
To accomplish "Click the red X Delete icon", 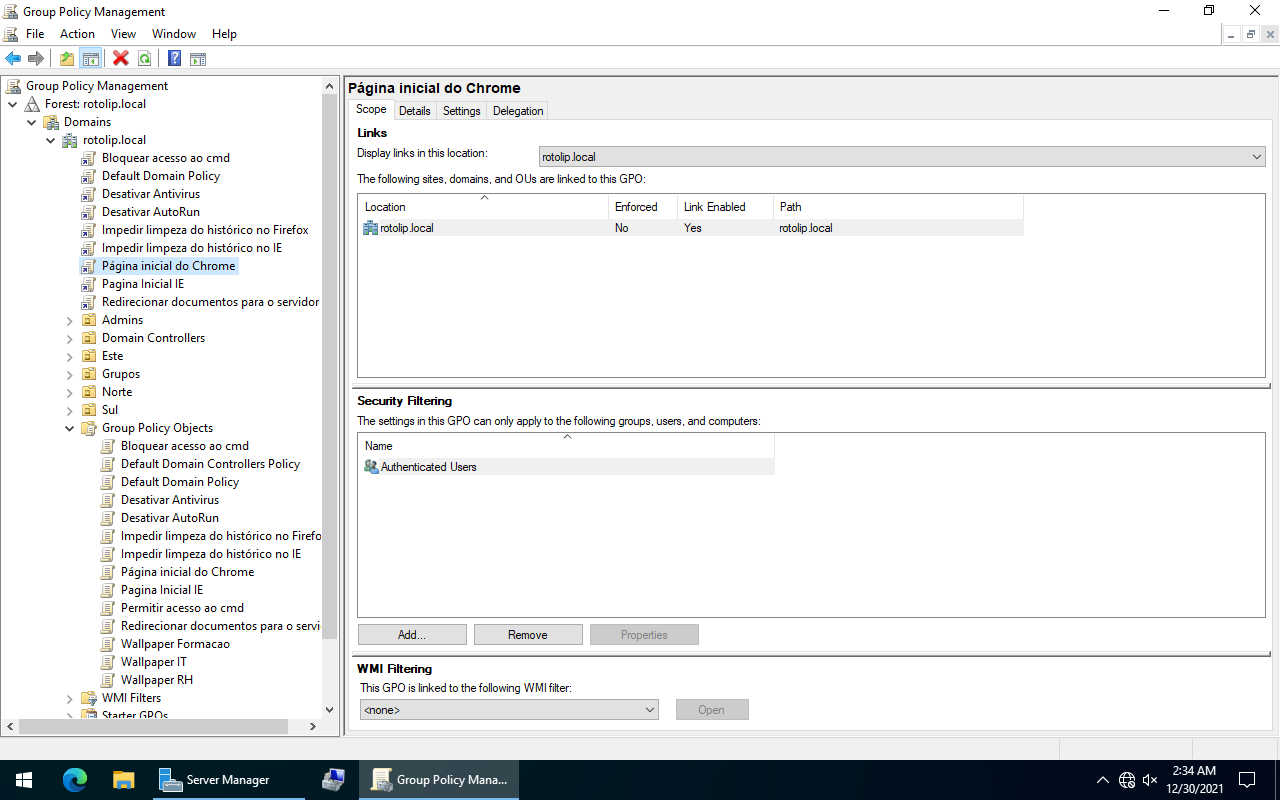I will click(x=121, y=59).
